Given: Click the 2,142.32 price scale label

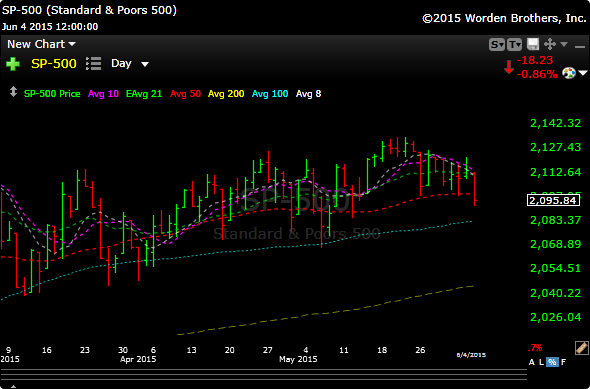Looking at the screenshot, I should coord(555,123).
